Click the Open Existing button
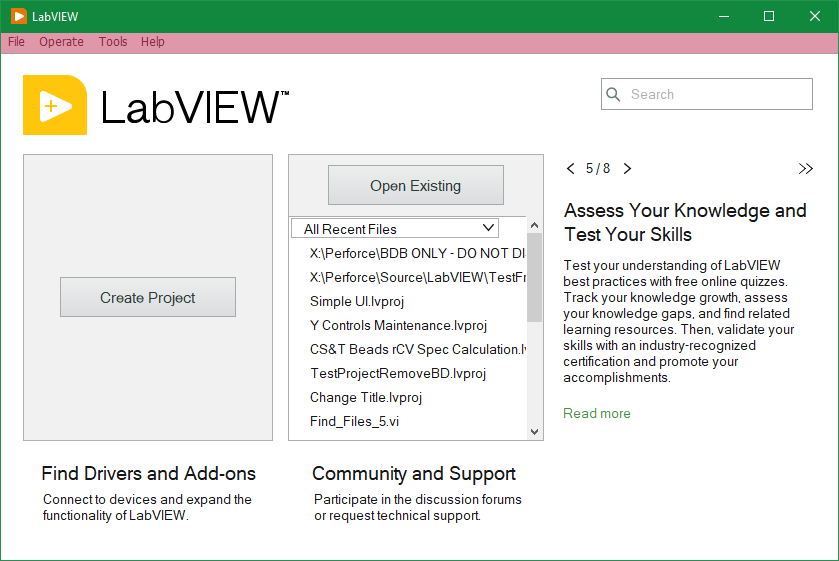Image resolution: width=839 pixels, height=561 pixels. (416, 185)
